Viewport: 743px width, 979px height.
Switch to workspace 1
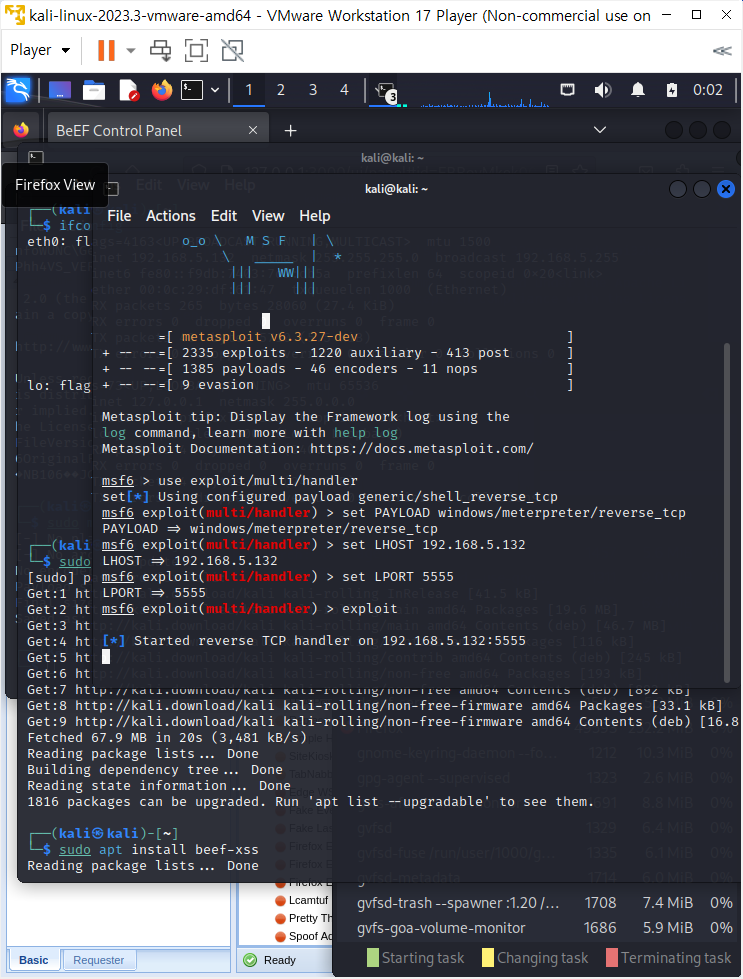[248, 90]
